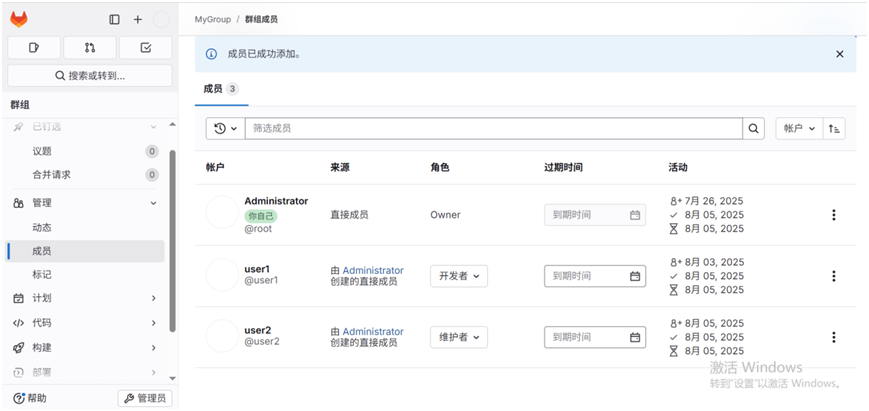Open more actions for user1 row
869x411 pixels.
coord(834,276)
